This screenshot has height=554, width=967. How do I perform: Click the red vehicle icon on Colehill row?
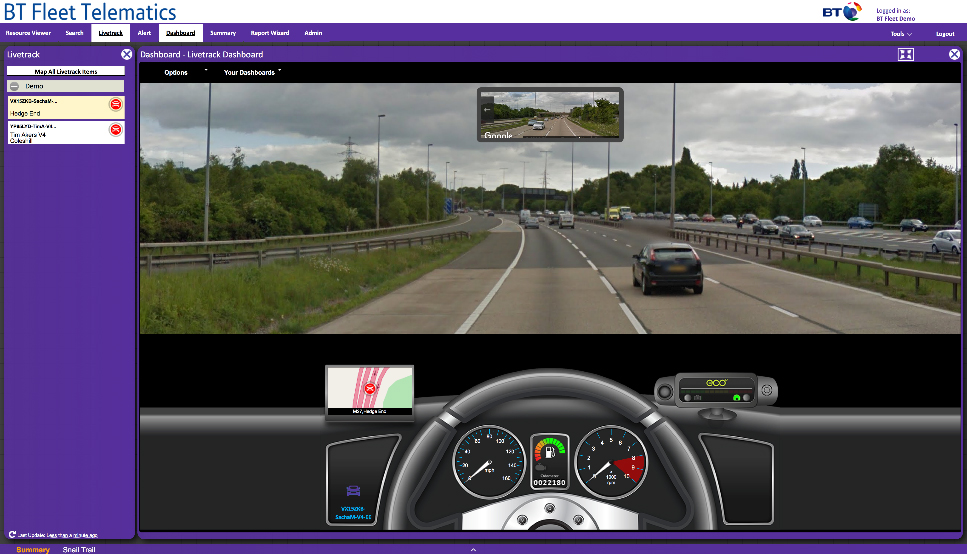(115, 130)
